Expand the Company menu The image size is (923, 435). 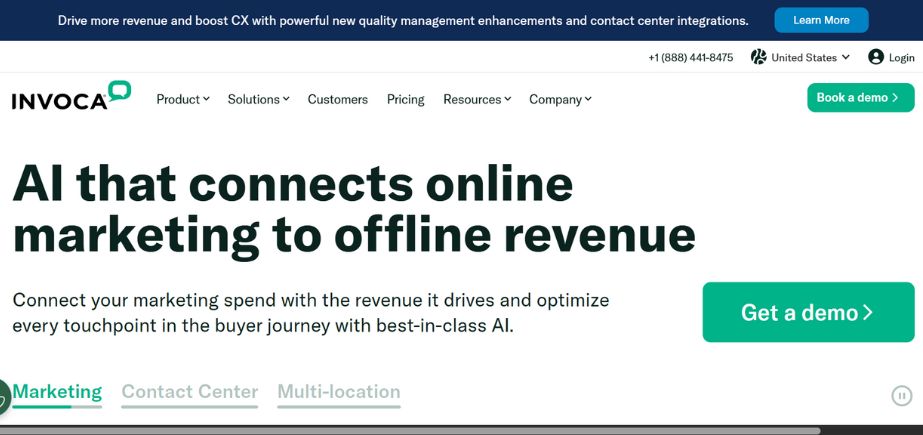560,99
